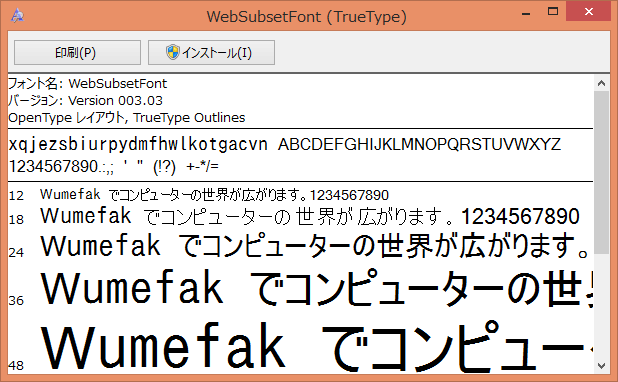The image size is (618, 382).
Task: Click the size 12 sample row
Action: coord(199,195)
